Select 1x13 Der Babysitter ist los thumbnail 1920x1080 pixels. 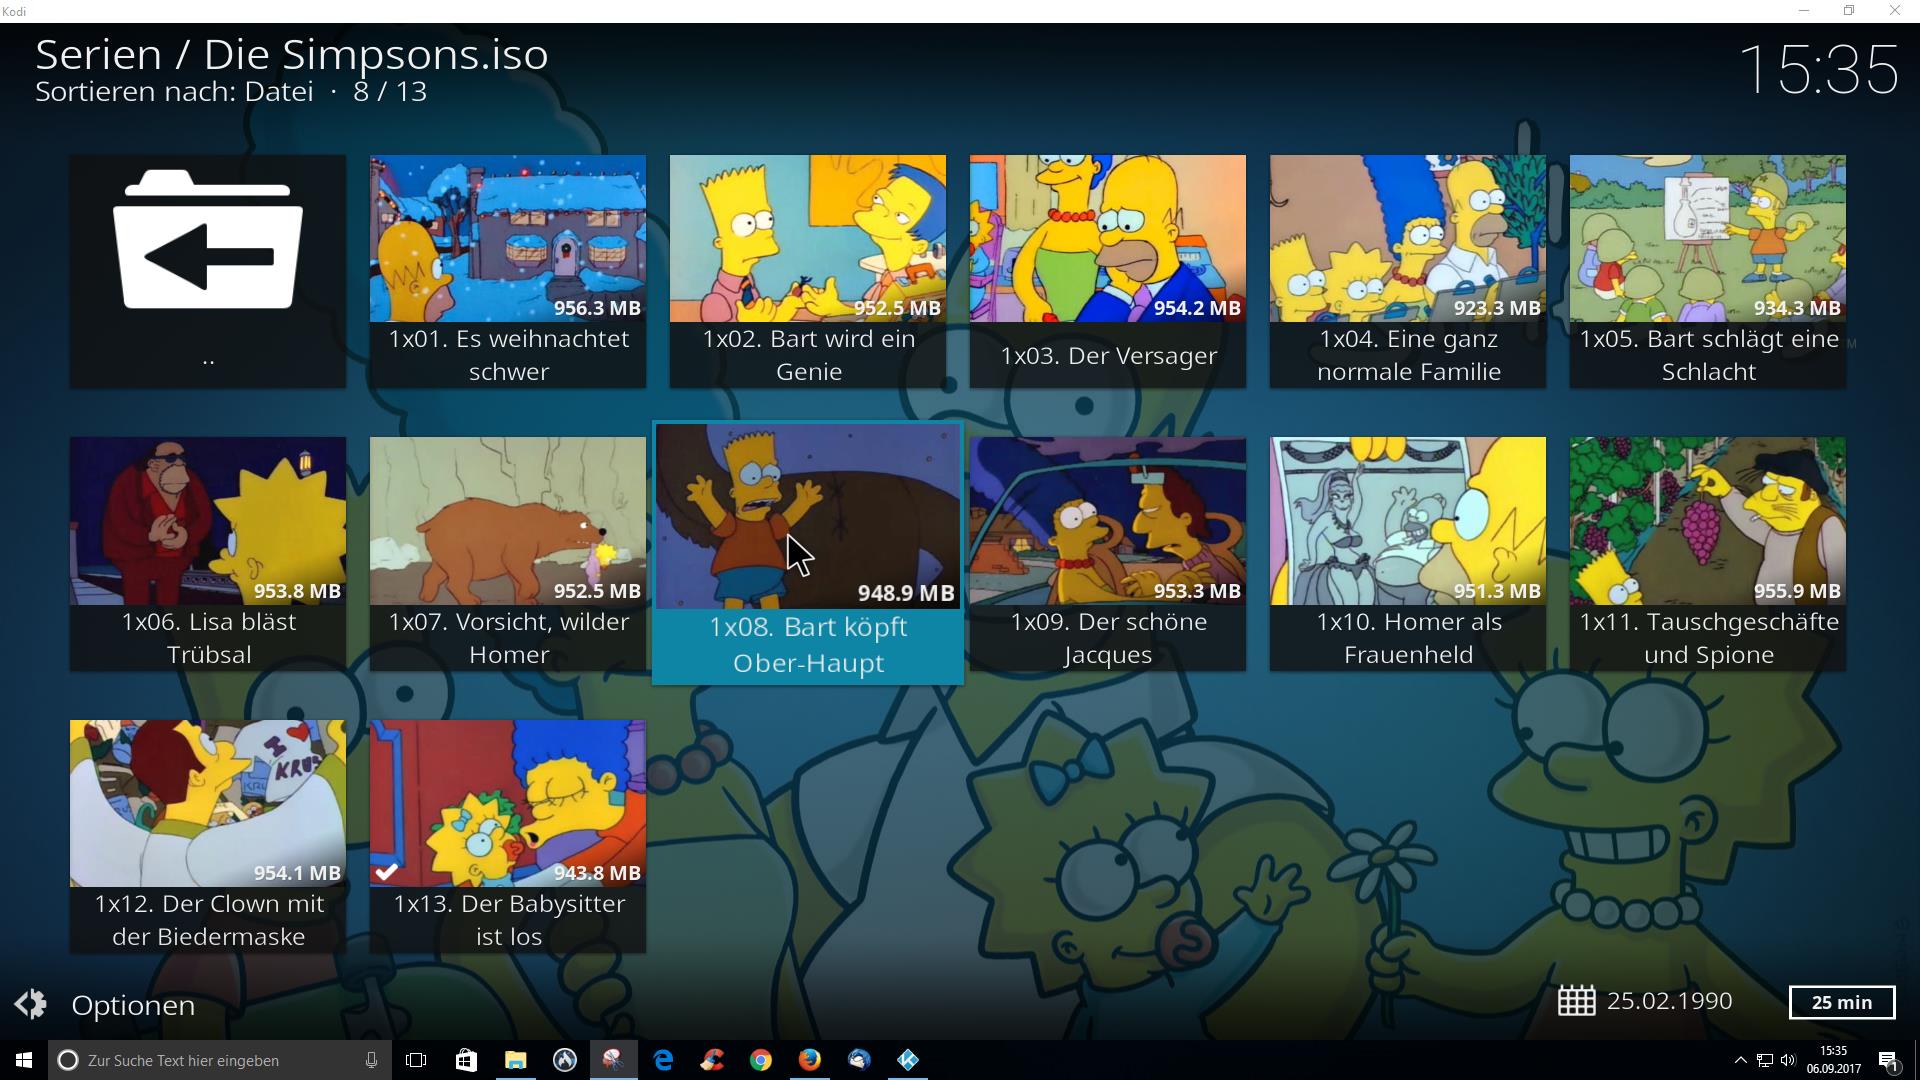(508, 803)
